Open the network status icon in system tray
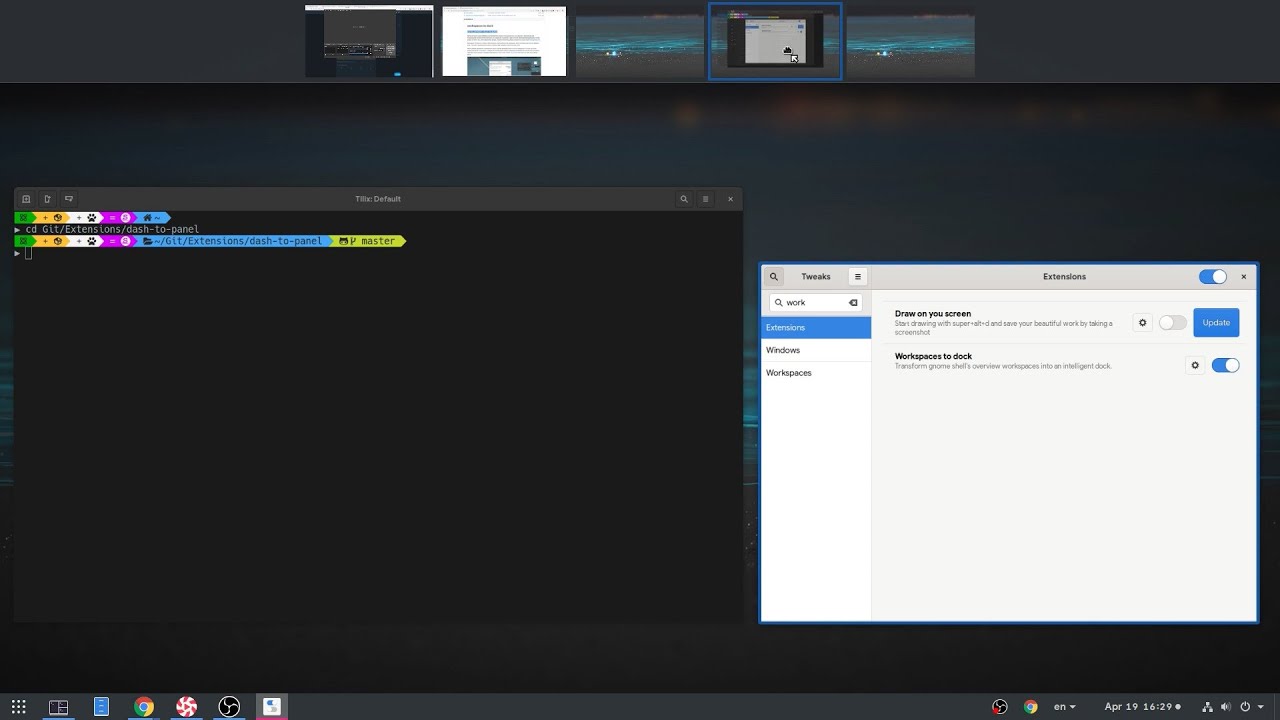 click(1207, 707)
